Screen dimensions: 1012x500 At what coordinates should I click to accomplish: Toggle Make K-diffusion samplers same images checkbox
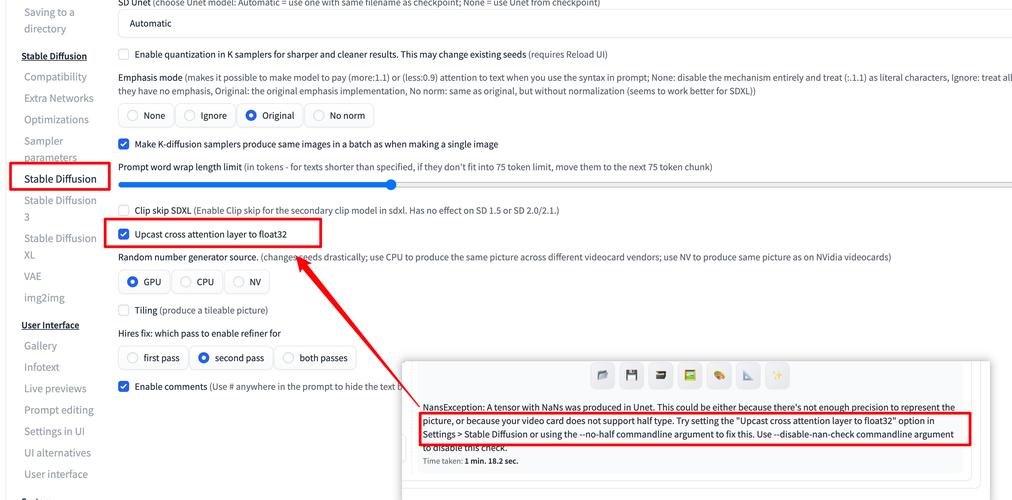(124, 144)
